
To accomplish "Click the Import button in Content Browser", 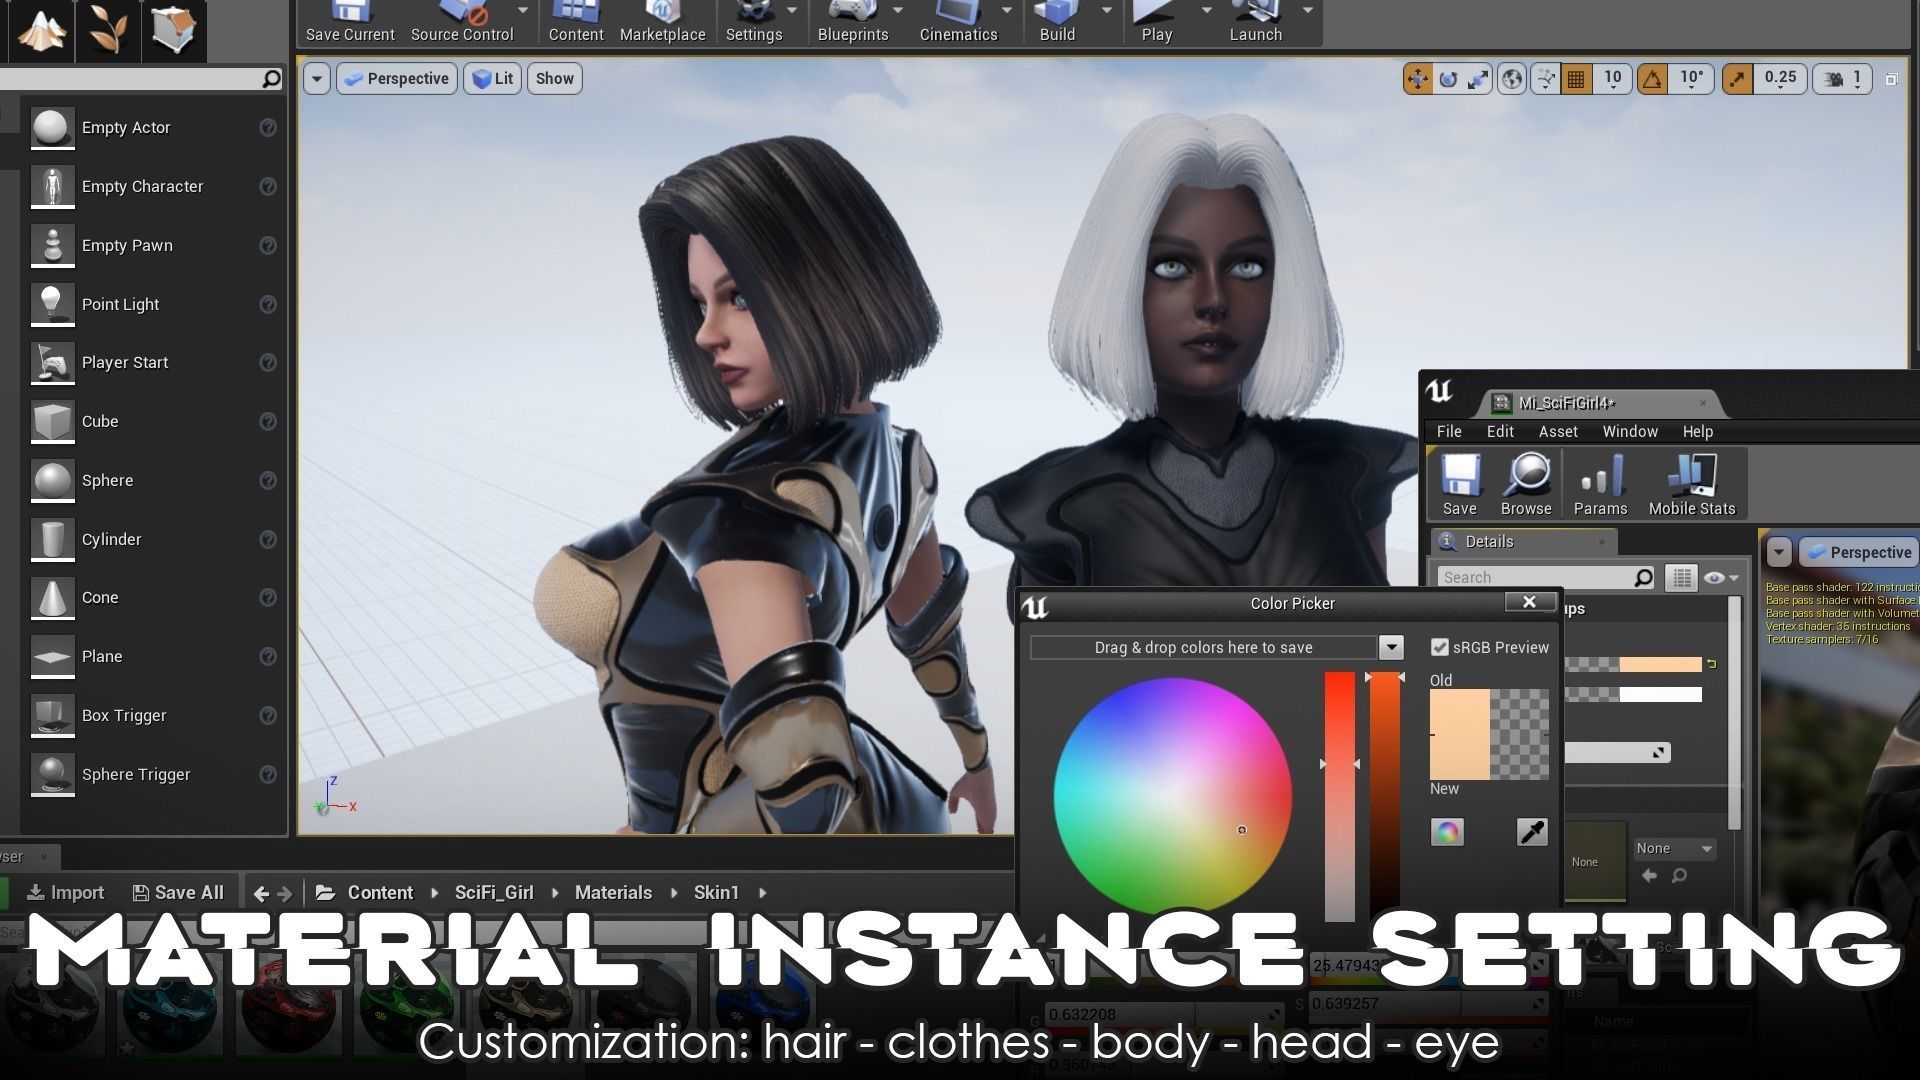I will pyautogui.click(x=65, y=893).
